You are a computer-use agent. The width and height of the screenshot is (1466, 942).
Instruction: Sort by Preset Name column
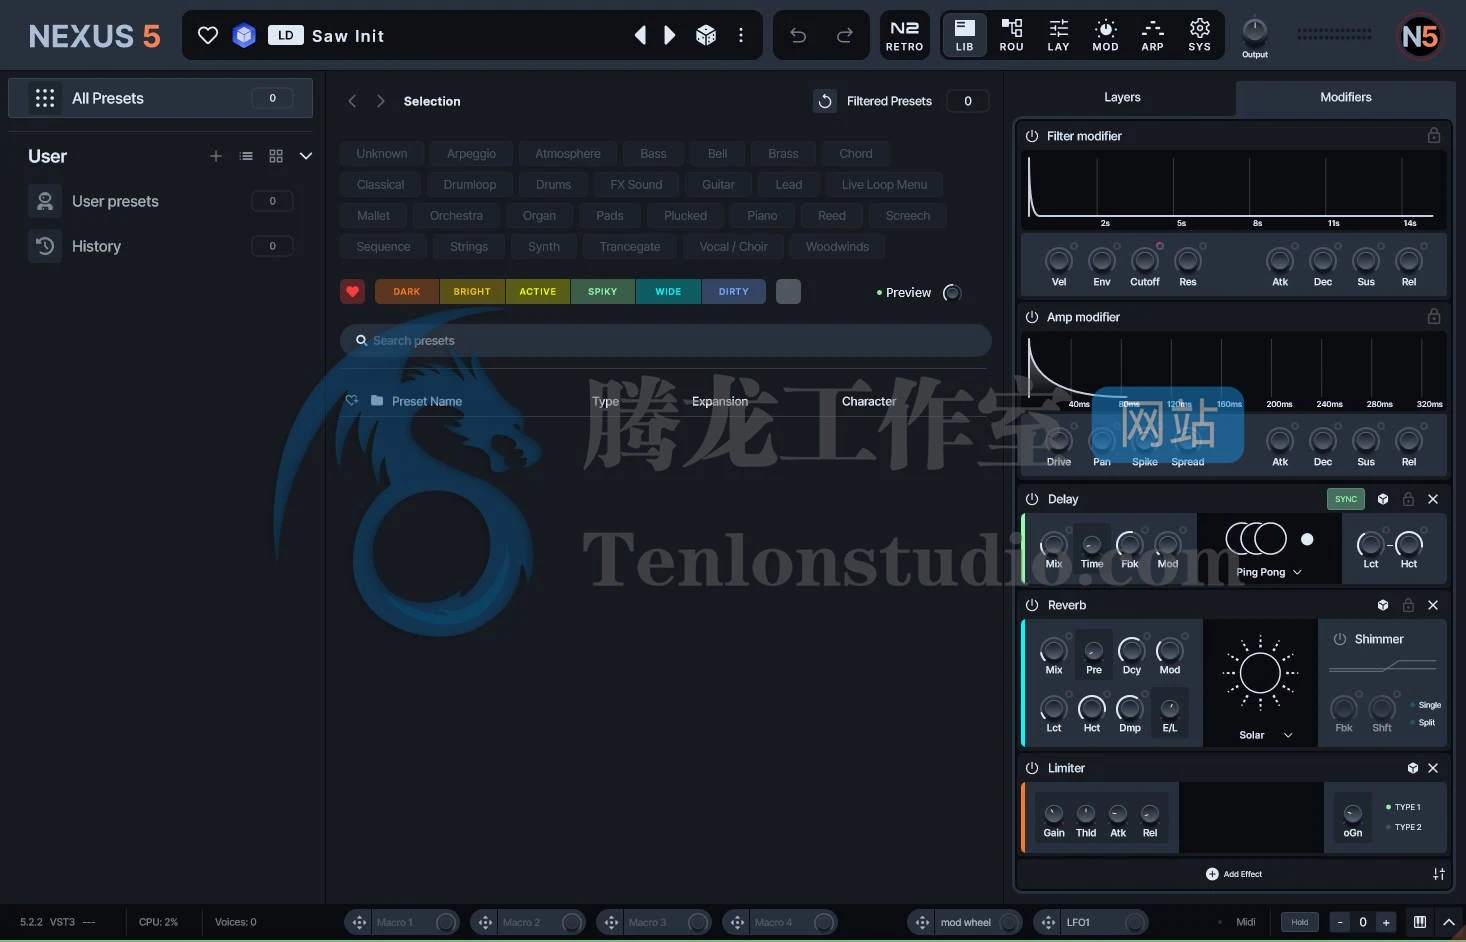[426, 401]
